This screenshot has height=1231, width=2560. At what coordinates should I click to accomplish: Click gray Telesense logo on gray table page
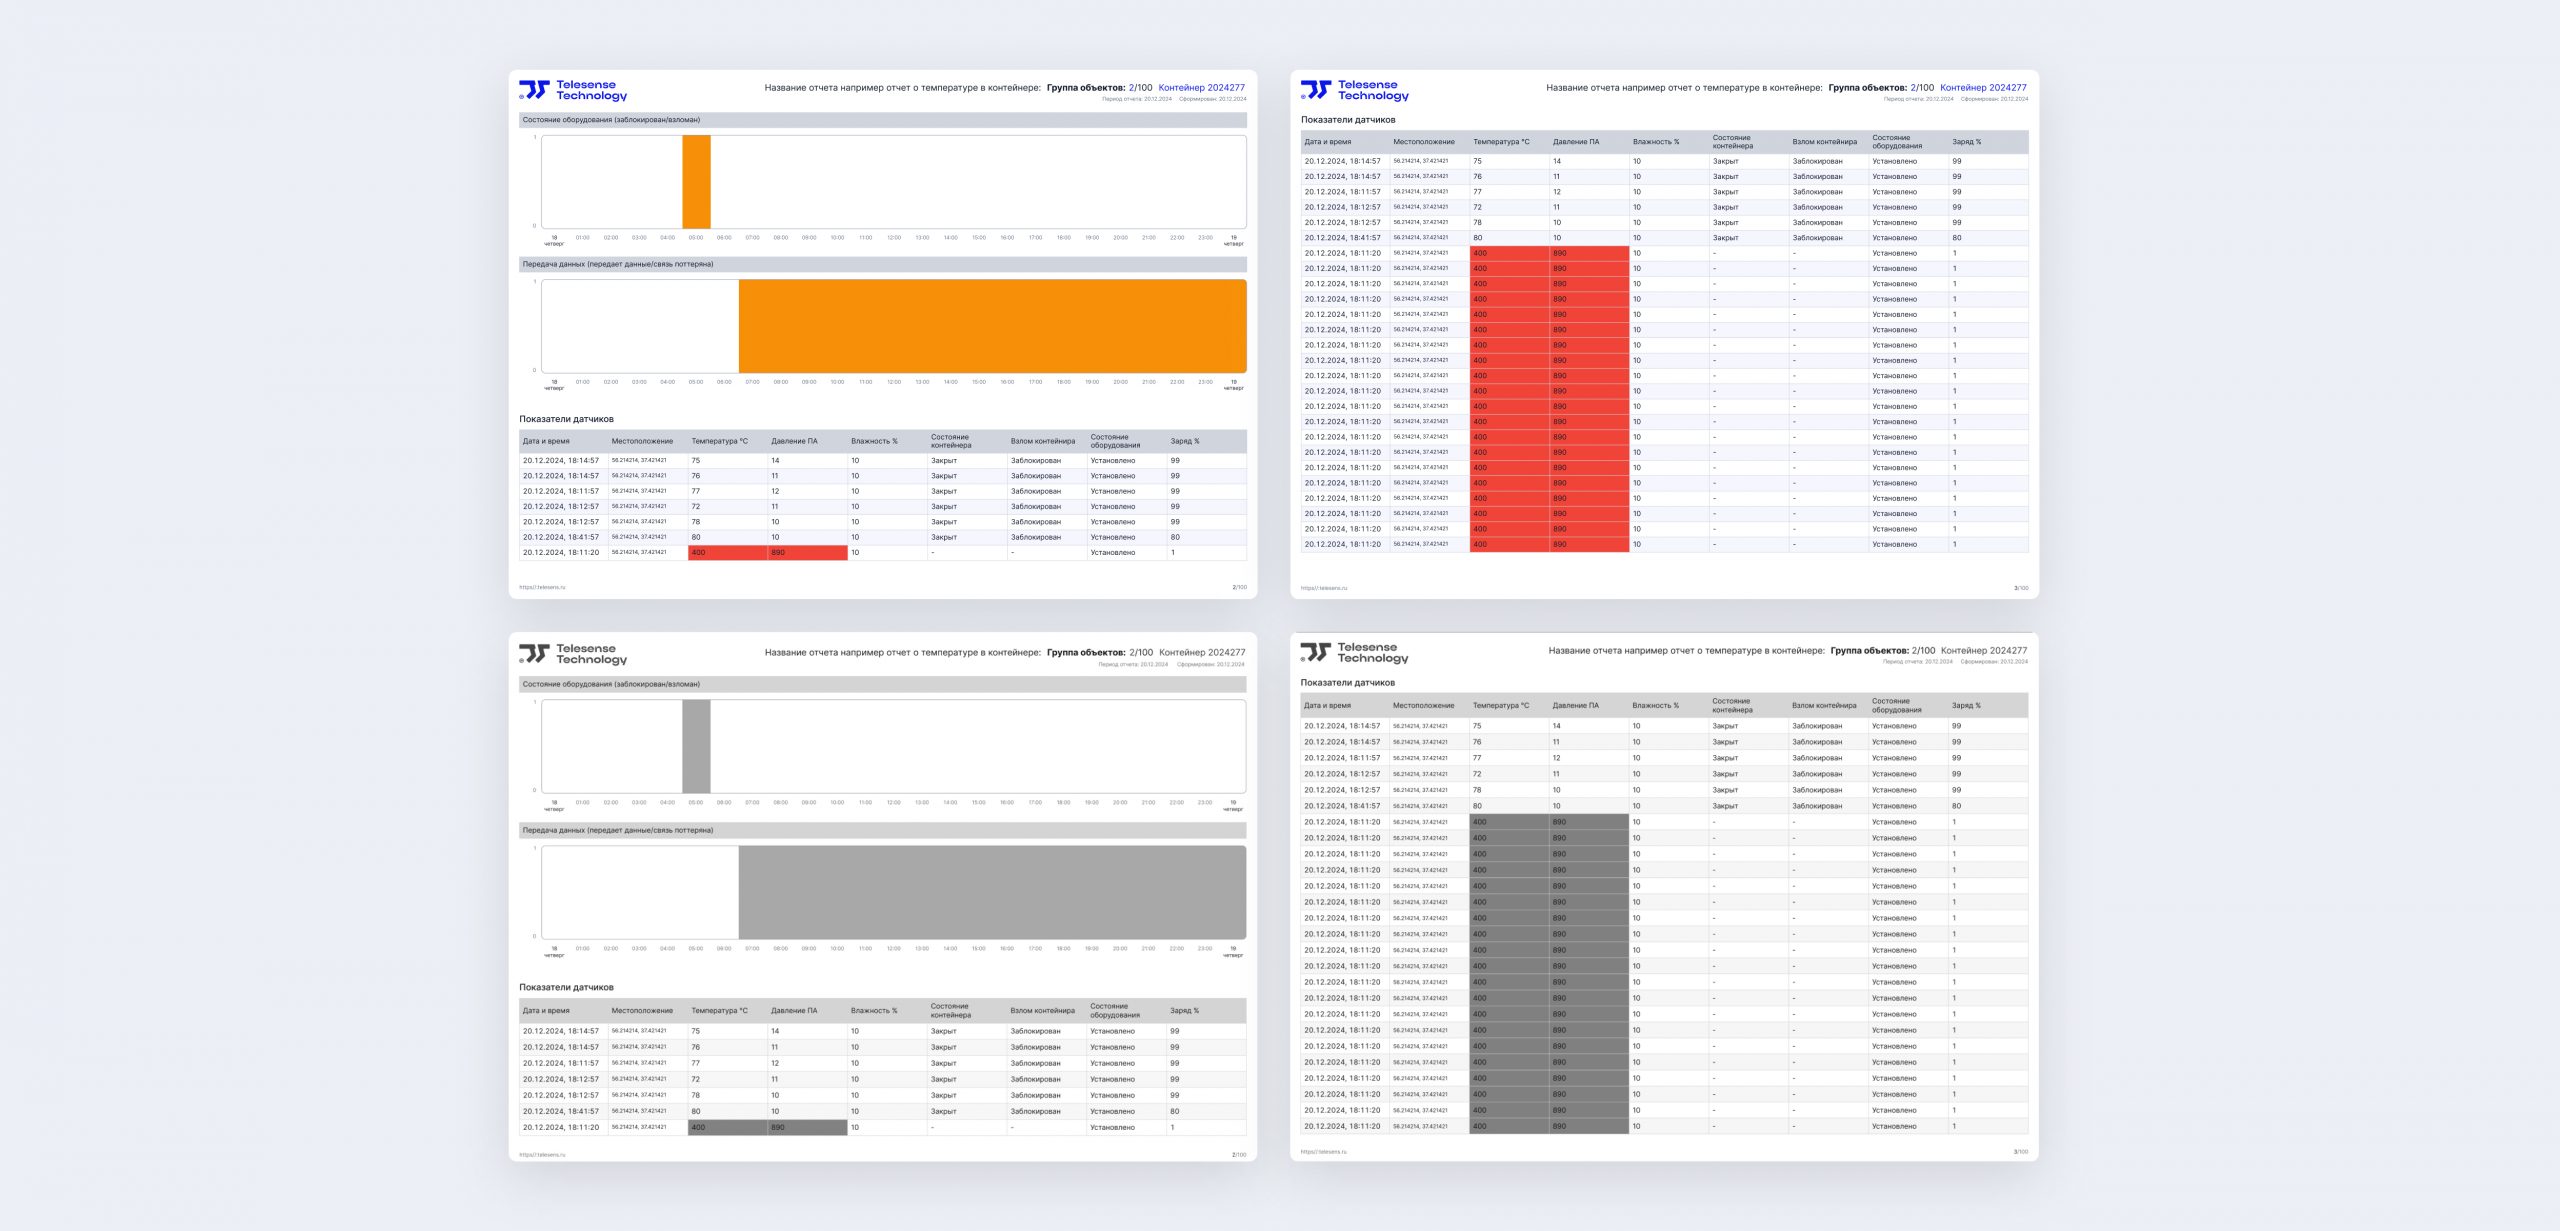pyautogui.click(x=1354, y=653)
